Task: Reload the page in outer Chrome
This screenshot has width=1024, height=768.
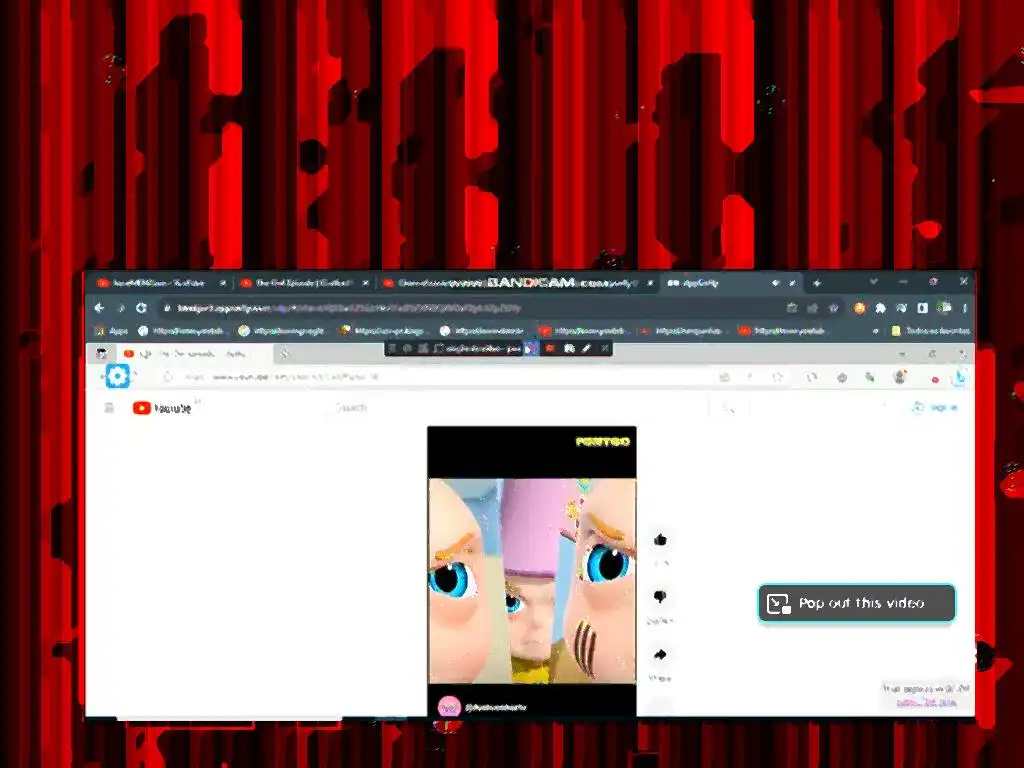Action: [141, 308]
